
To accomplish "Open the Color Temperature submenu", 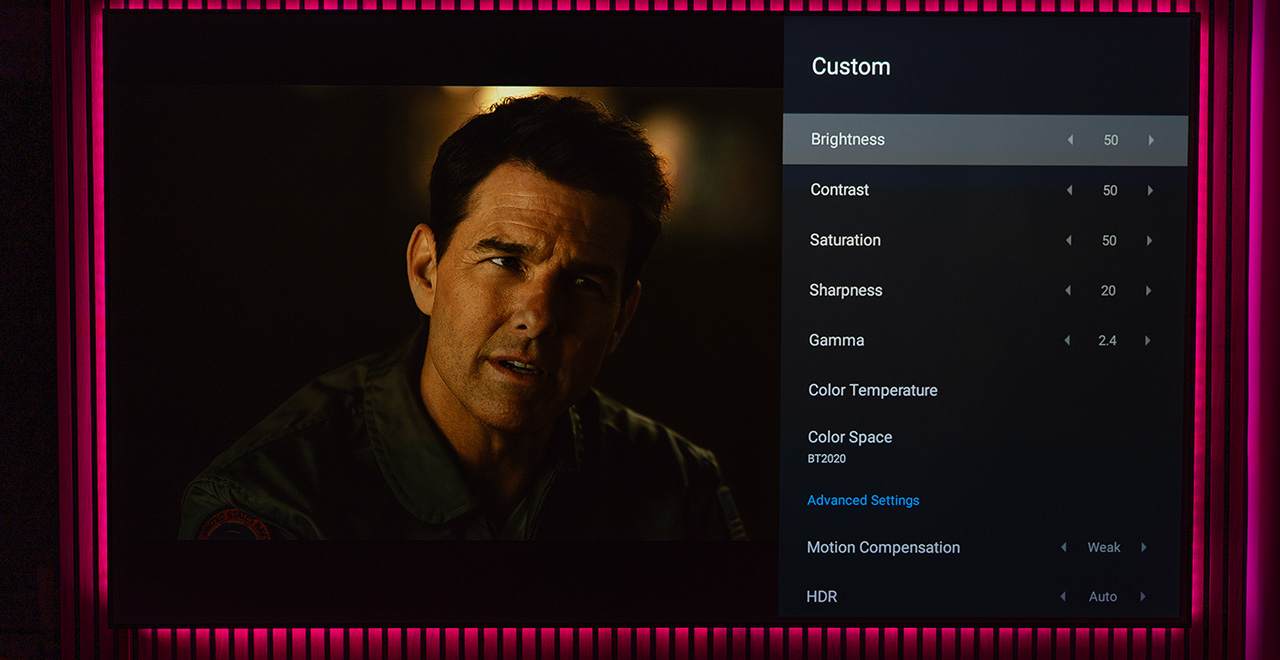I will tap(872, 390).
